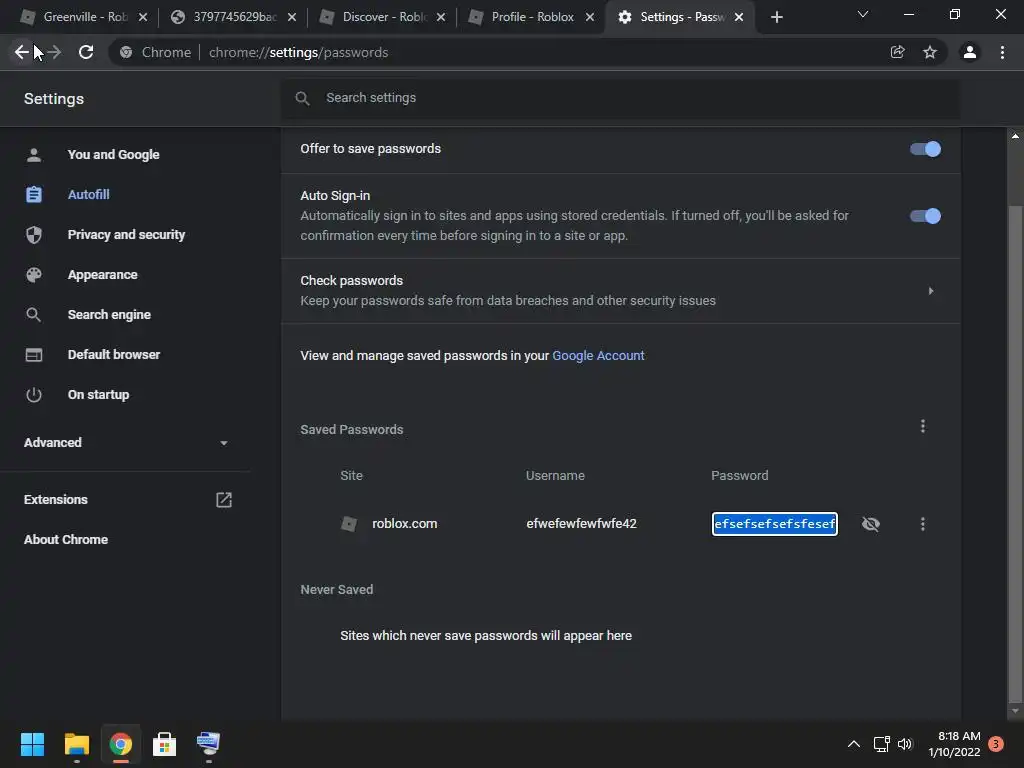This screenshot has height=768, width=1024.
Task: Open the Chrome profile avatar menu
Action: click(970, 52)
